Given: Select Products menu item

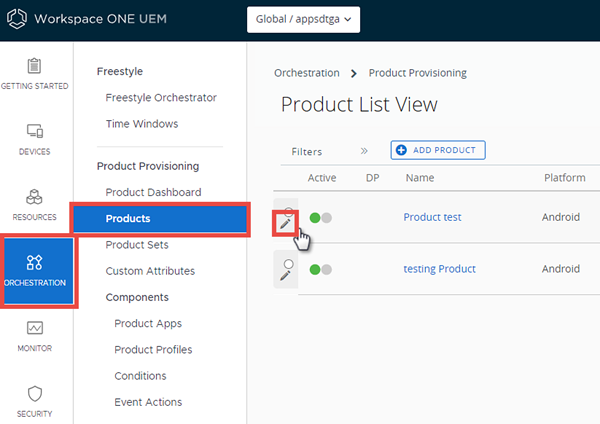Looking at the screenshot, I should click(160, 219).
